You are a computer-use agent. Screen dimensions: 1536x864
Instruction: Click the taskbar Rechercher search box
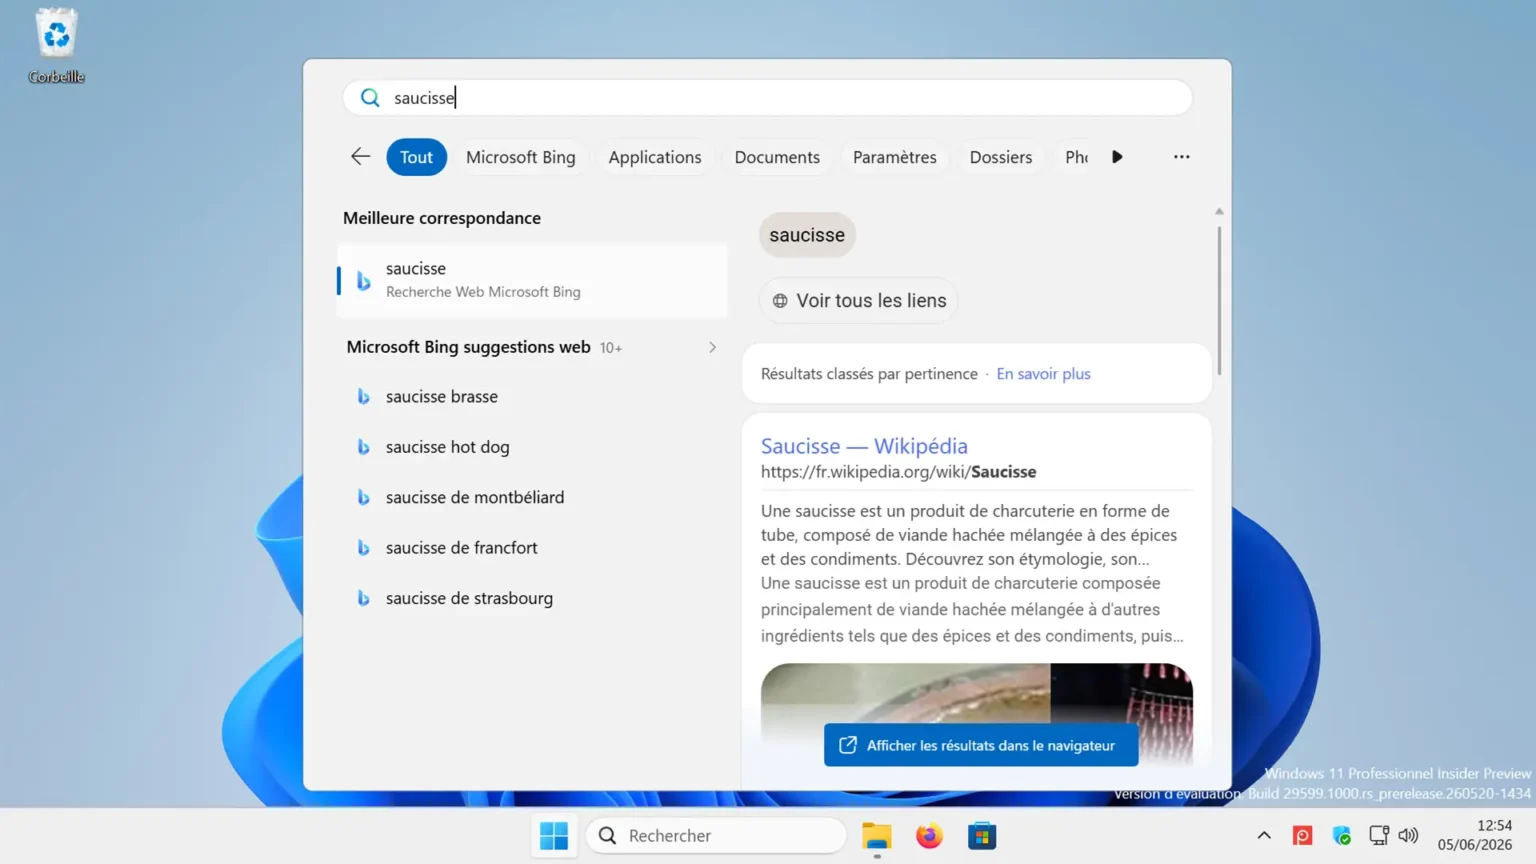pos(716,836)
